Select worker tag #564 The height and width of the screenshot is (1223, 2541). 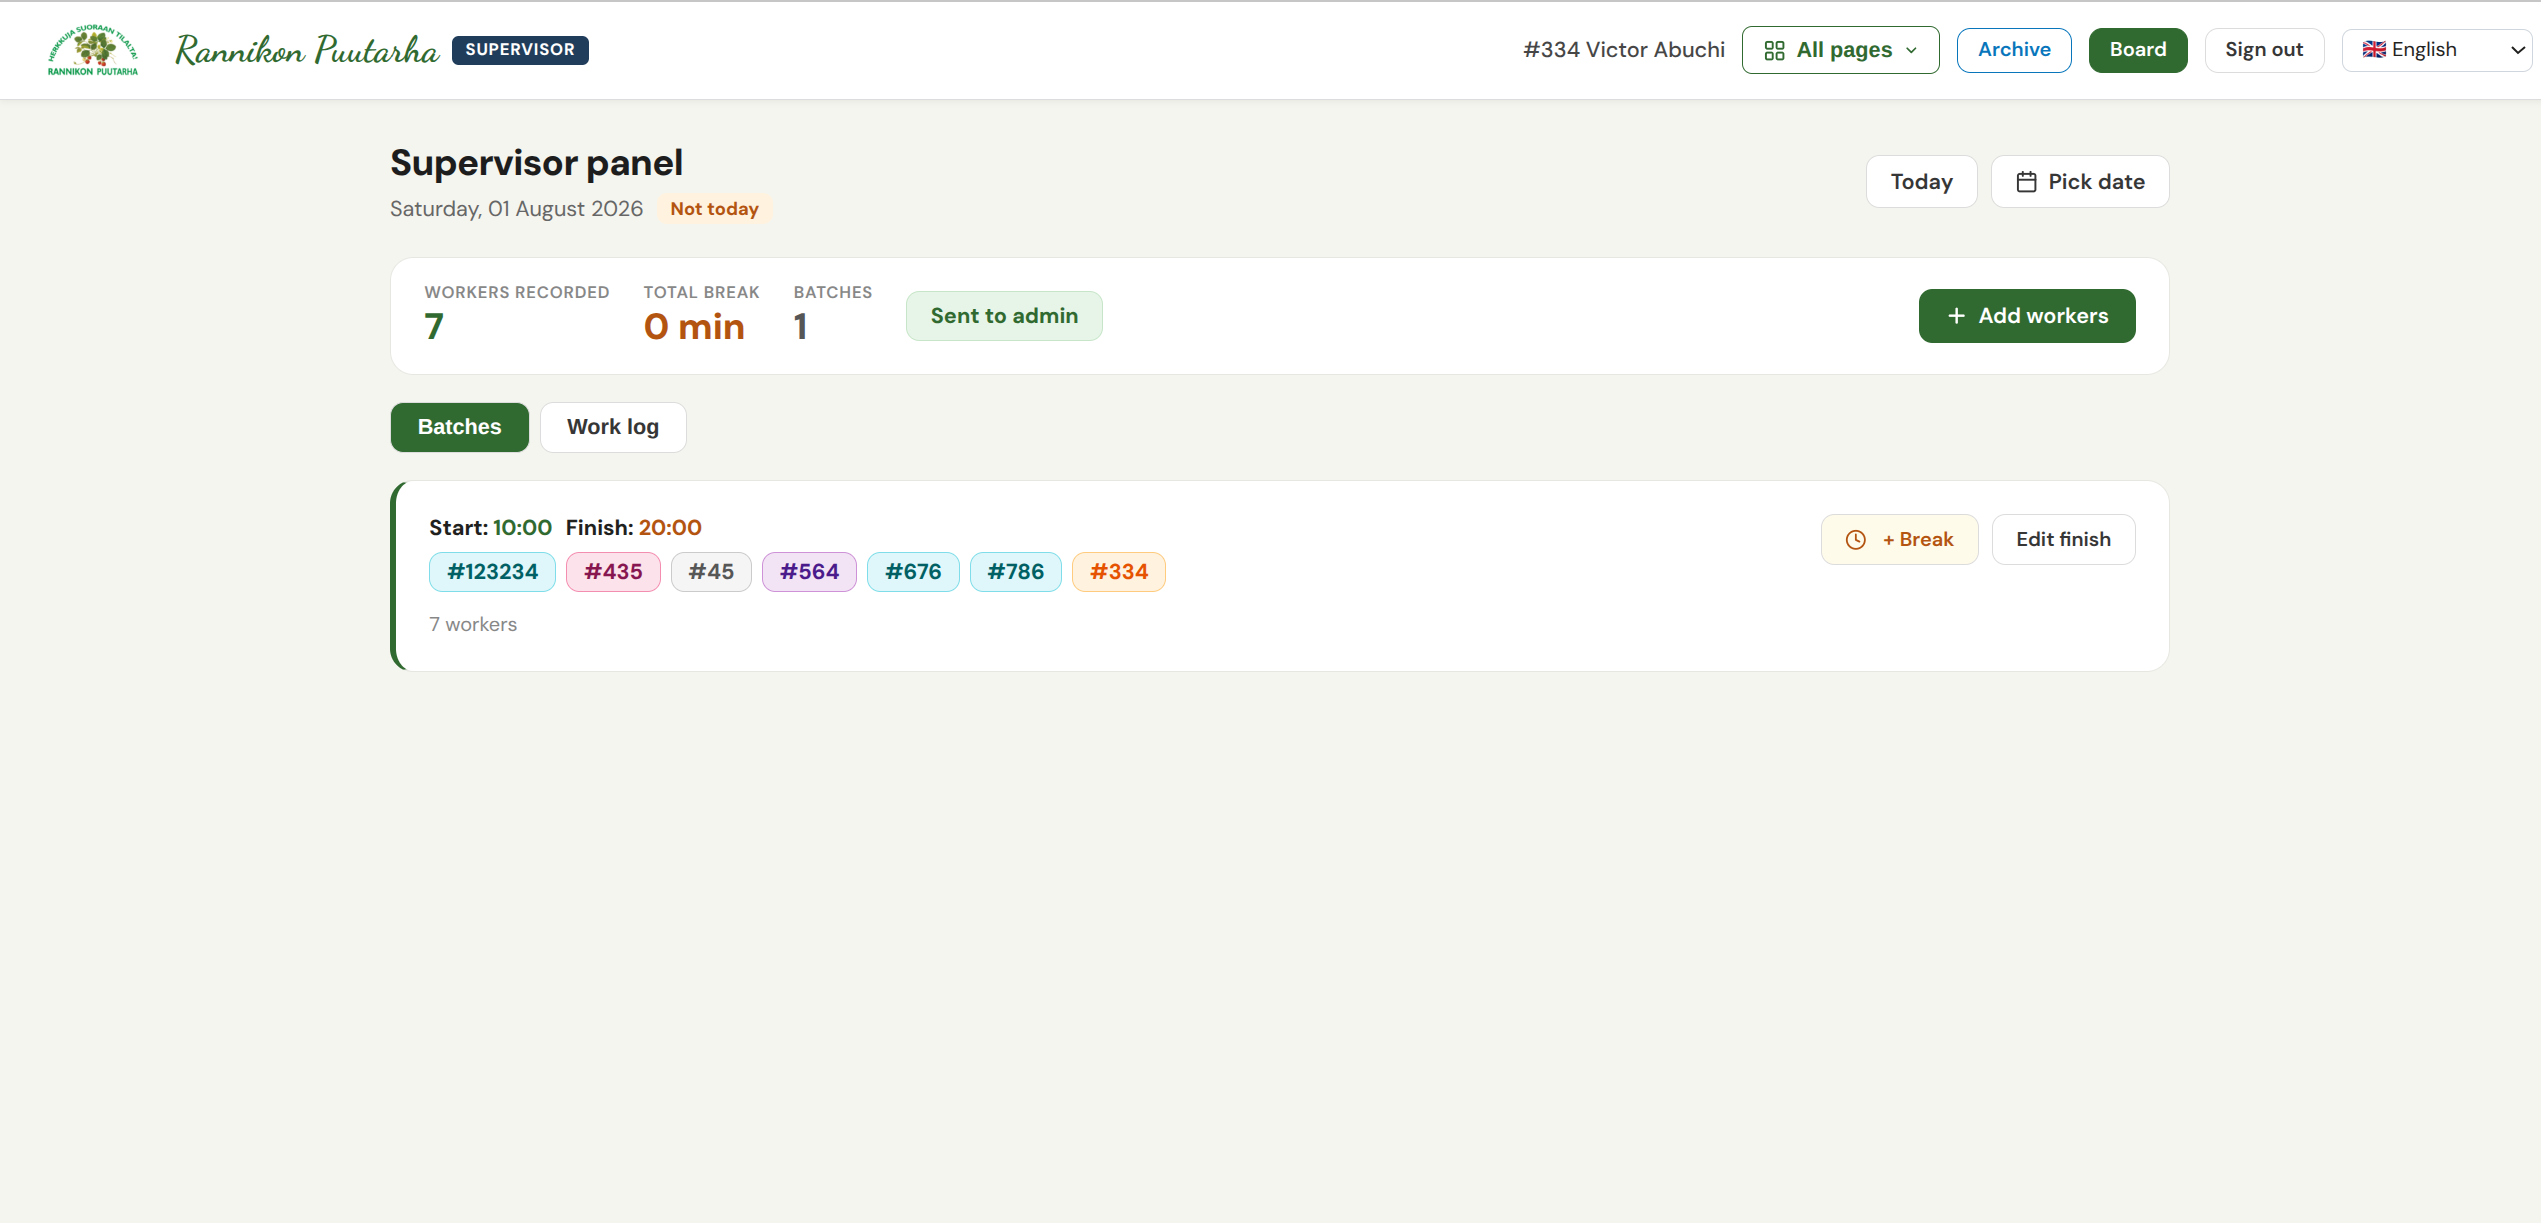coord(809,572)
